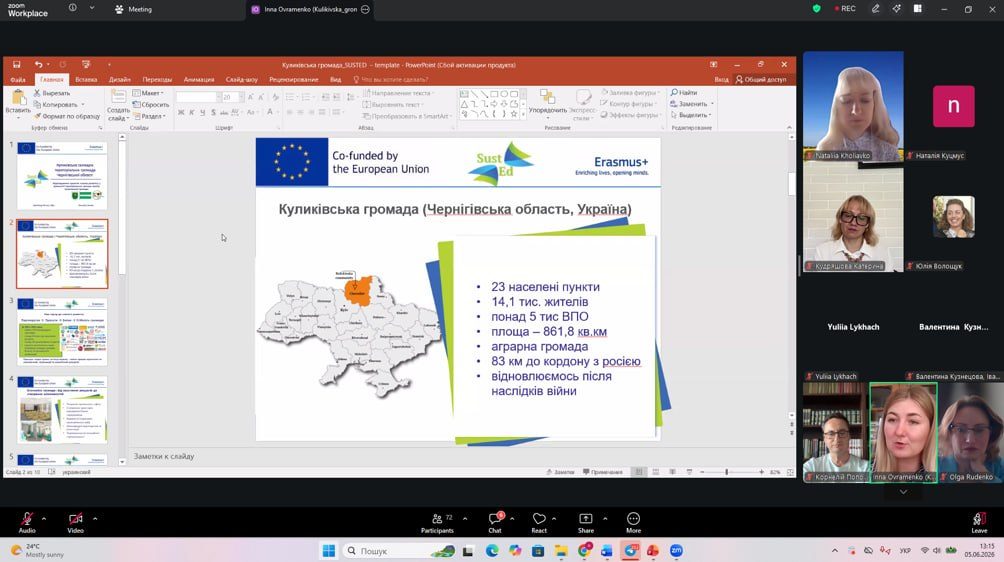The height and width of the screenshot is (562, 1004).
Task: Open the Zoom app taskbar icon
Action: tap(676, 550)
